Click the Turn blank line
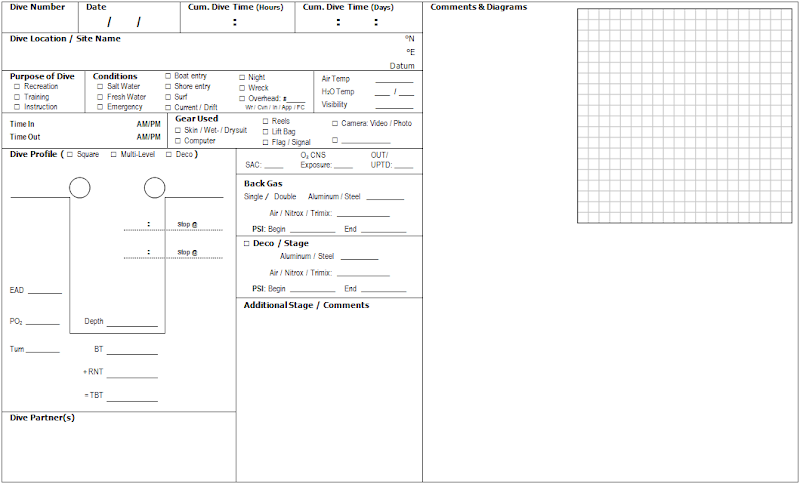 [x=43, y=351]
